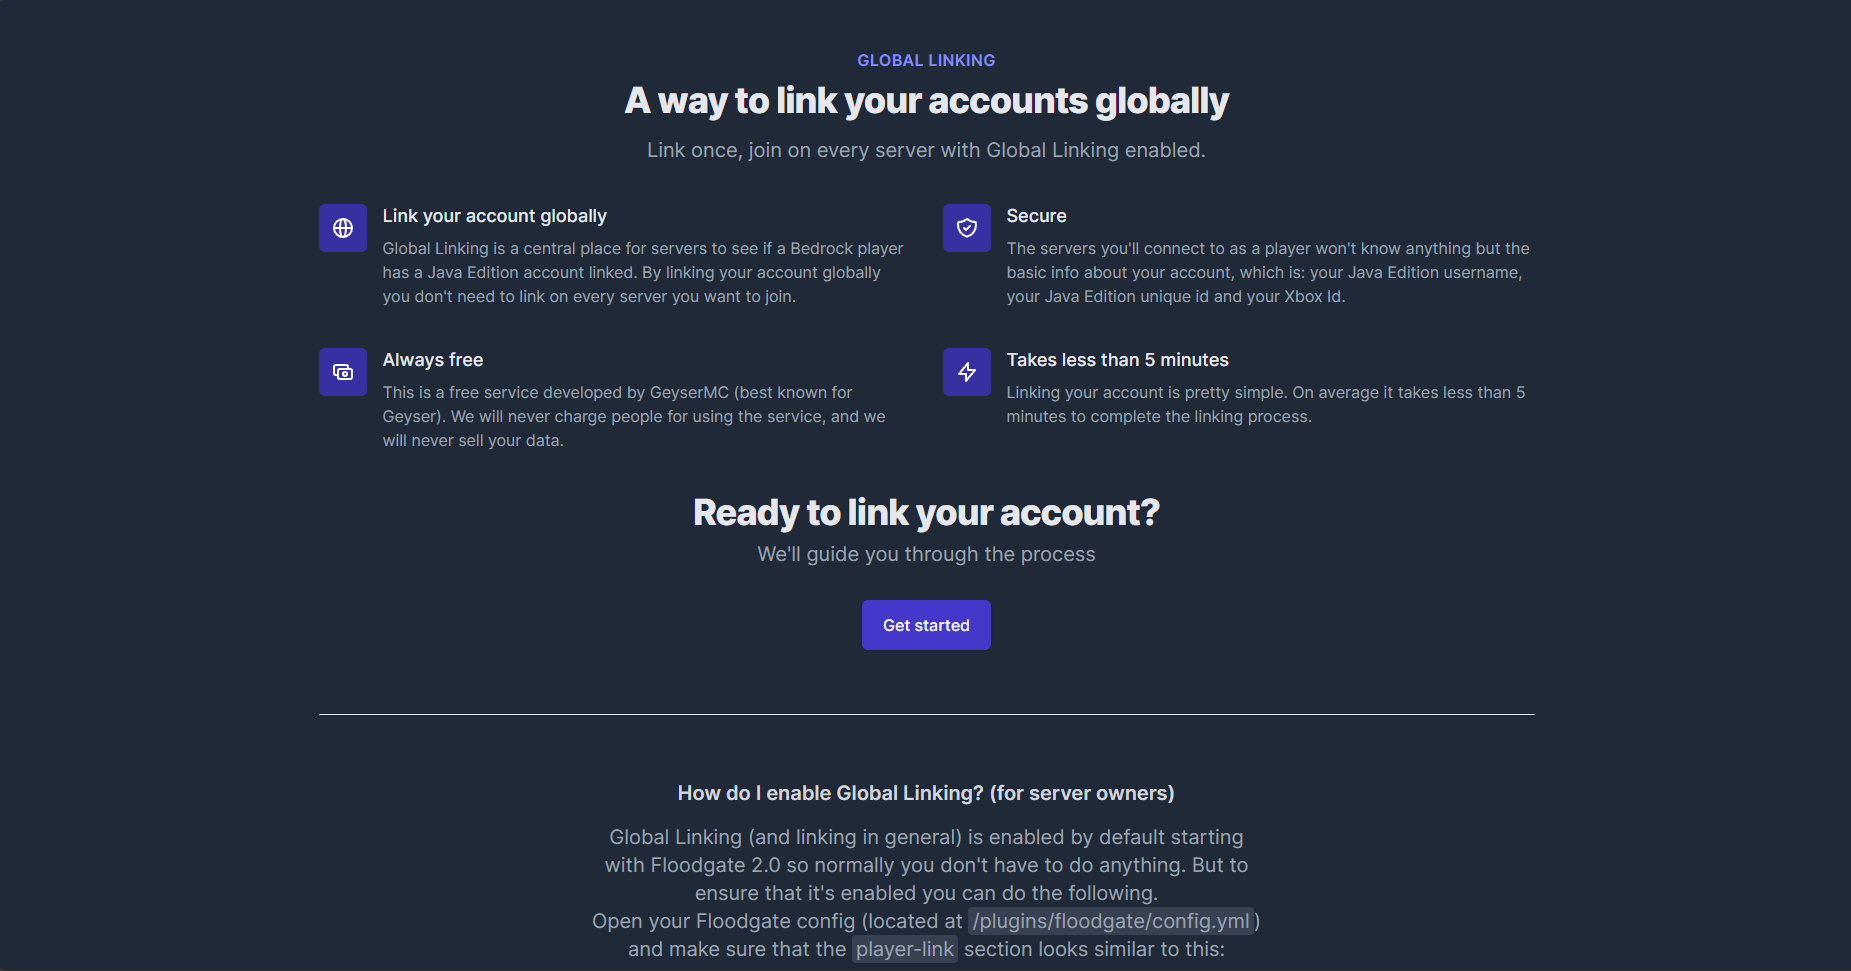Click the 'Link once, join on every server' subtitle
Screen dimensions: 1851x971
926,150
